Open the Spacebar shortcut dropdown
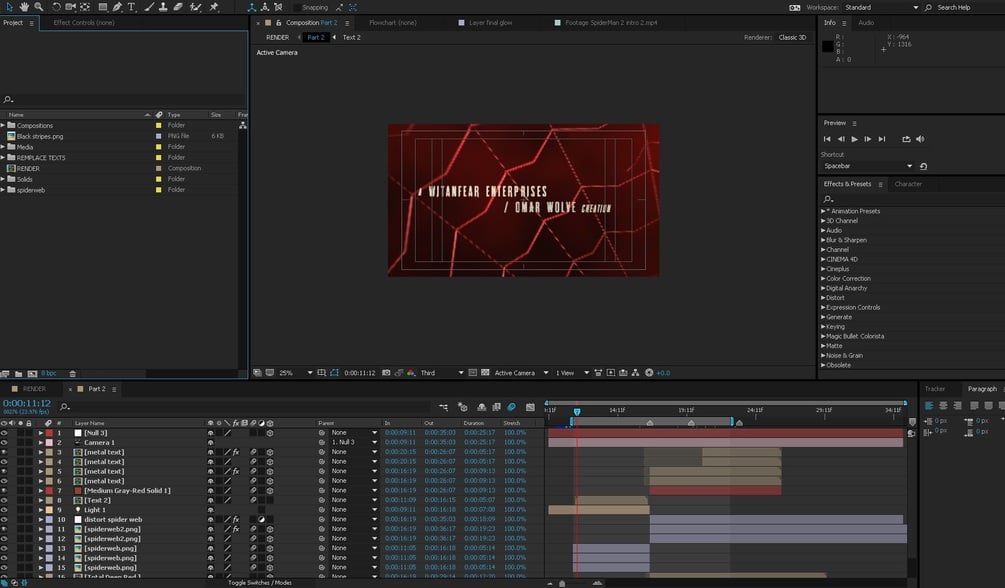This screenshot has height=588, width=1005. point(868,166)
